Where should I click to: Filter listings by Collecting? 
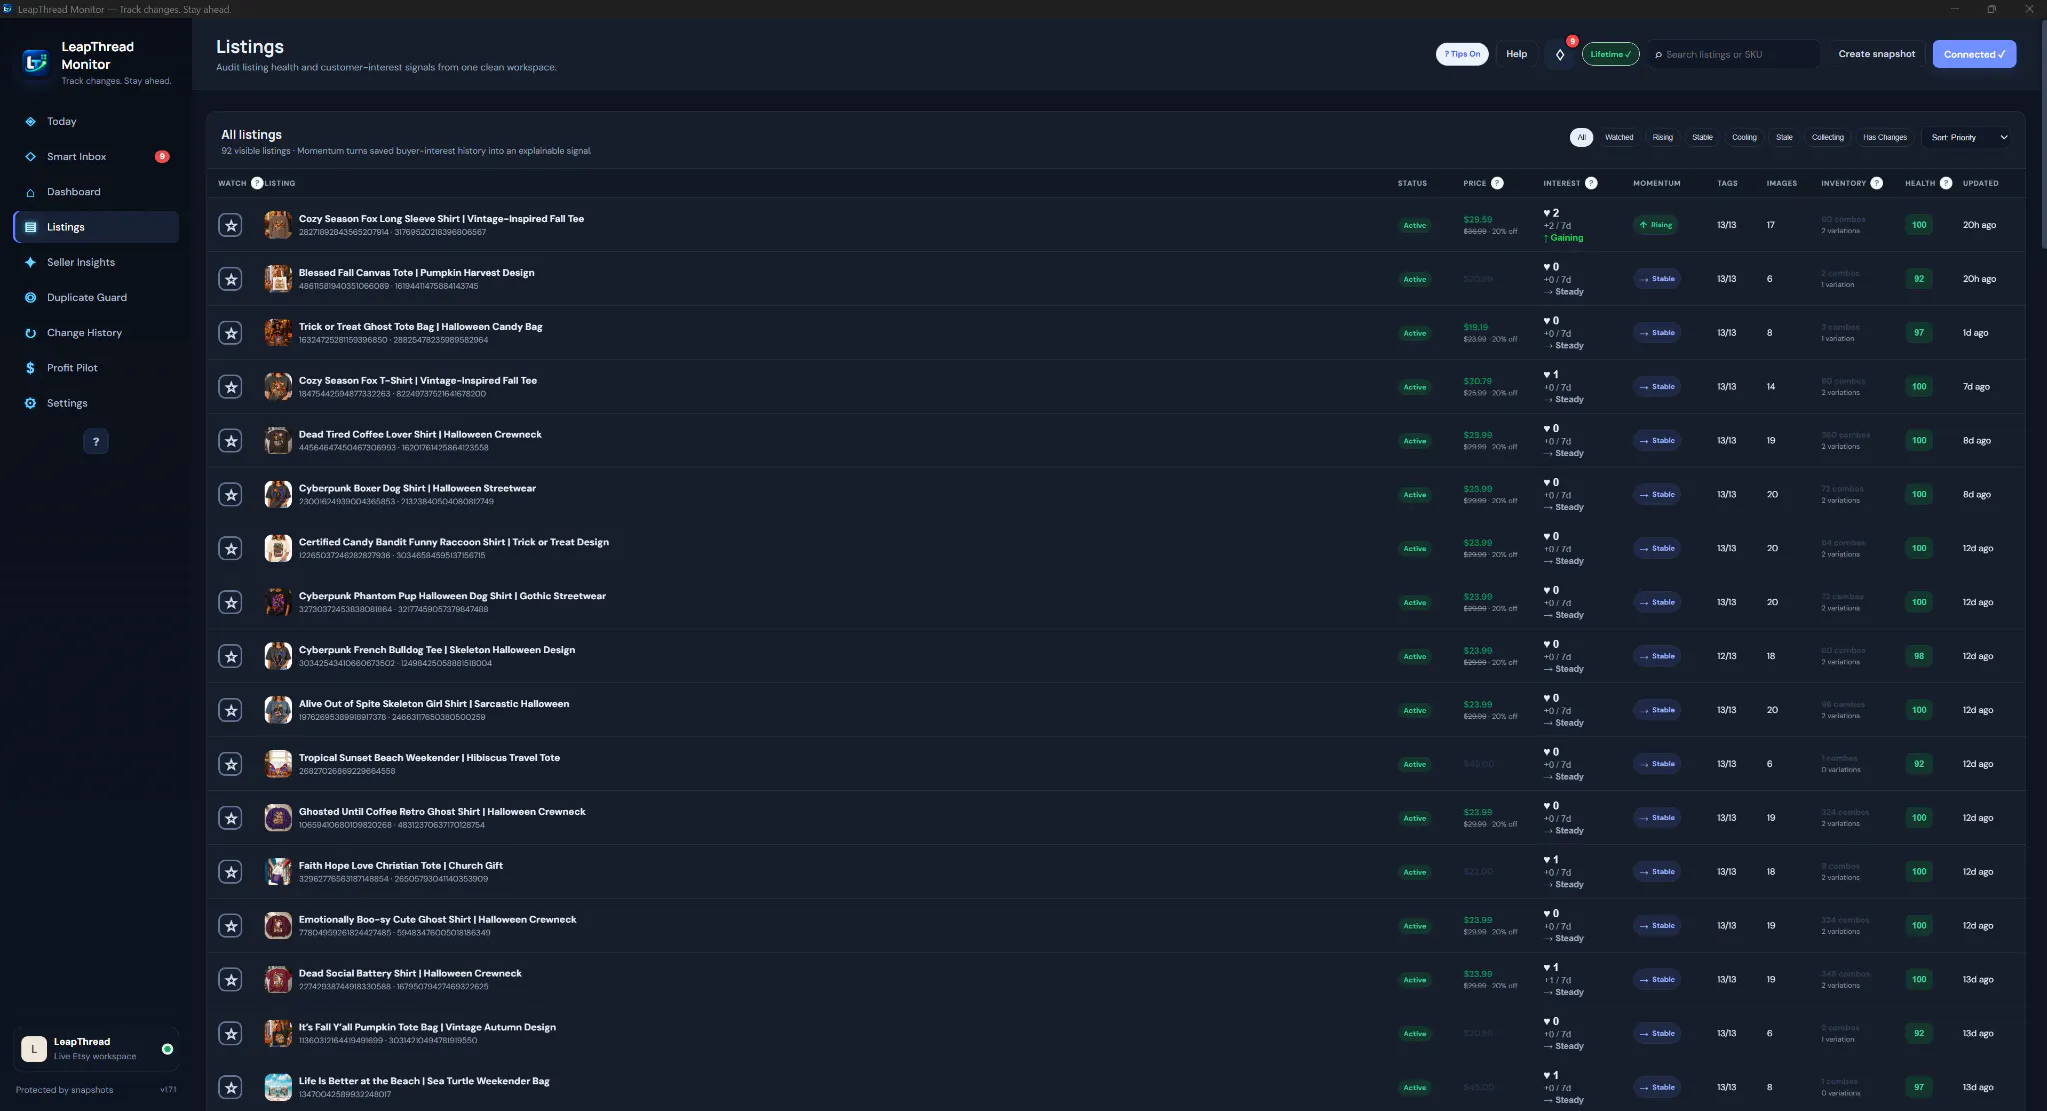[1827, 137]
